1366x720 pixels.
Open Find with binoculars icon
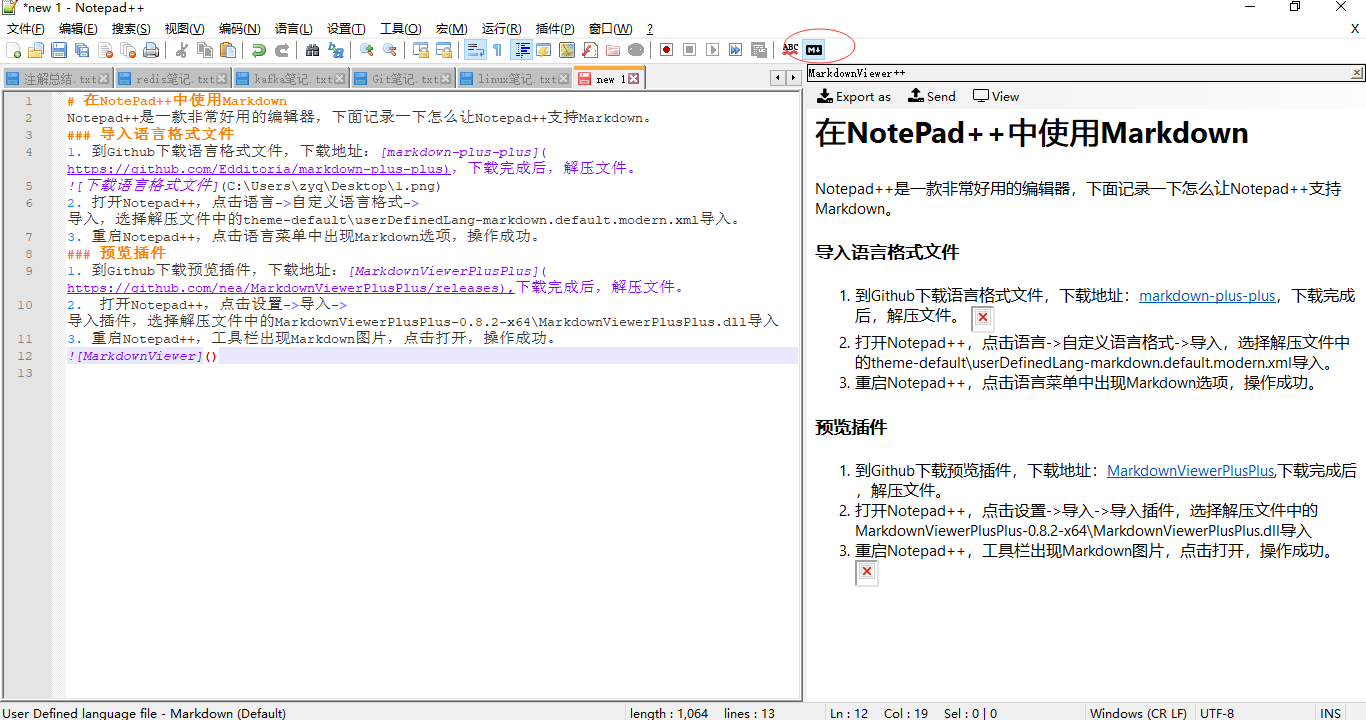[x=313, y=49]
